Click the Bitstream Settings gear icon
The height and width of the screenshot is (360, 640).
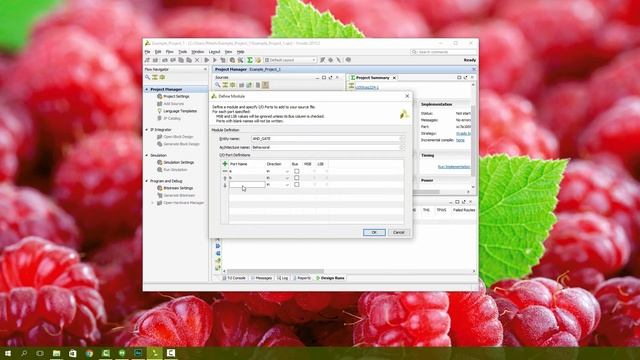(160, 188)
